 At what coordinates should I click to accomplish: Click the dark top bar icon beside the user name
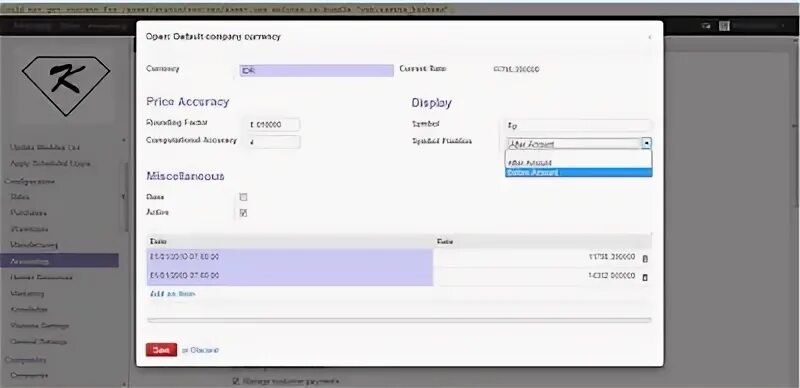(724, 26)
